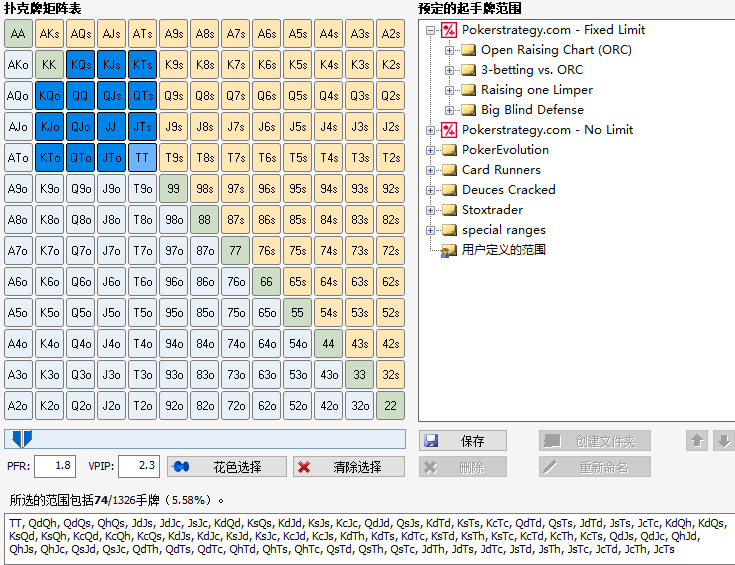Click the Pokerstrategy Fixed Limit percent icon

coord(449,30)
